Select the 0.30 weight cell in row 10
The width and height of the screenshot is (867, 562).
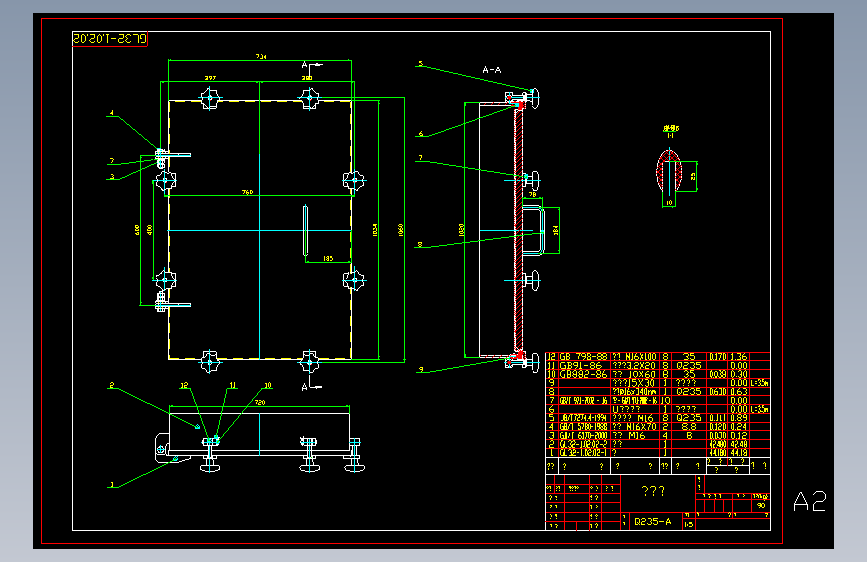(x=739, y=374)
